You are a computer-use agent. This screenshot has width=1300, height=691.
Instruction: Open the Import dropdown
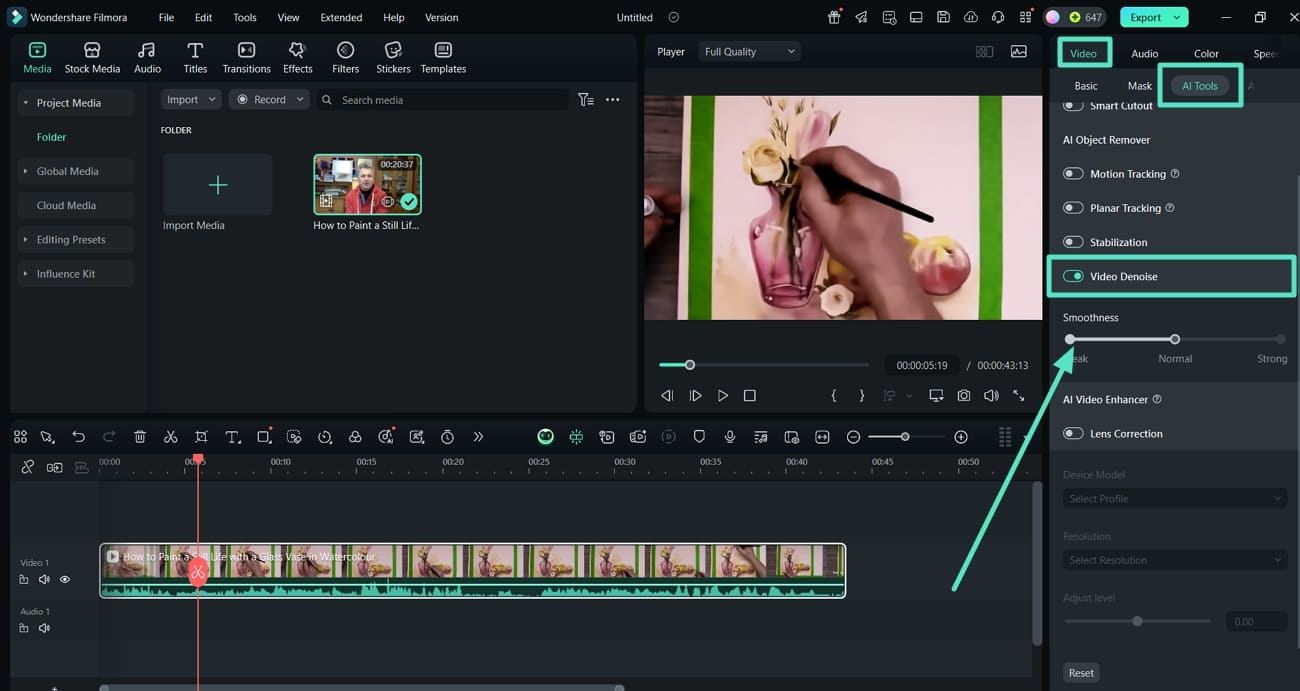pos(190,100)
